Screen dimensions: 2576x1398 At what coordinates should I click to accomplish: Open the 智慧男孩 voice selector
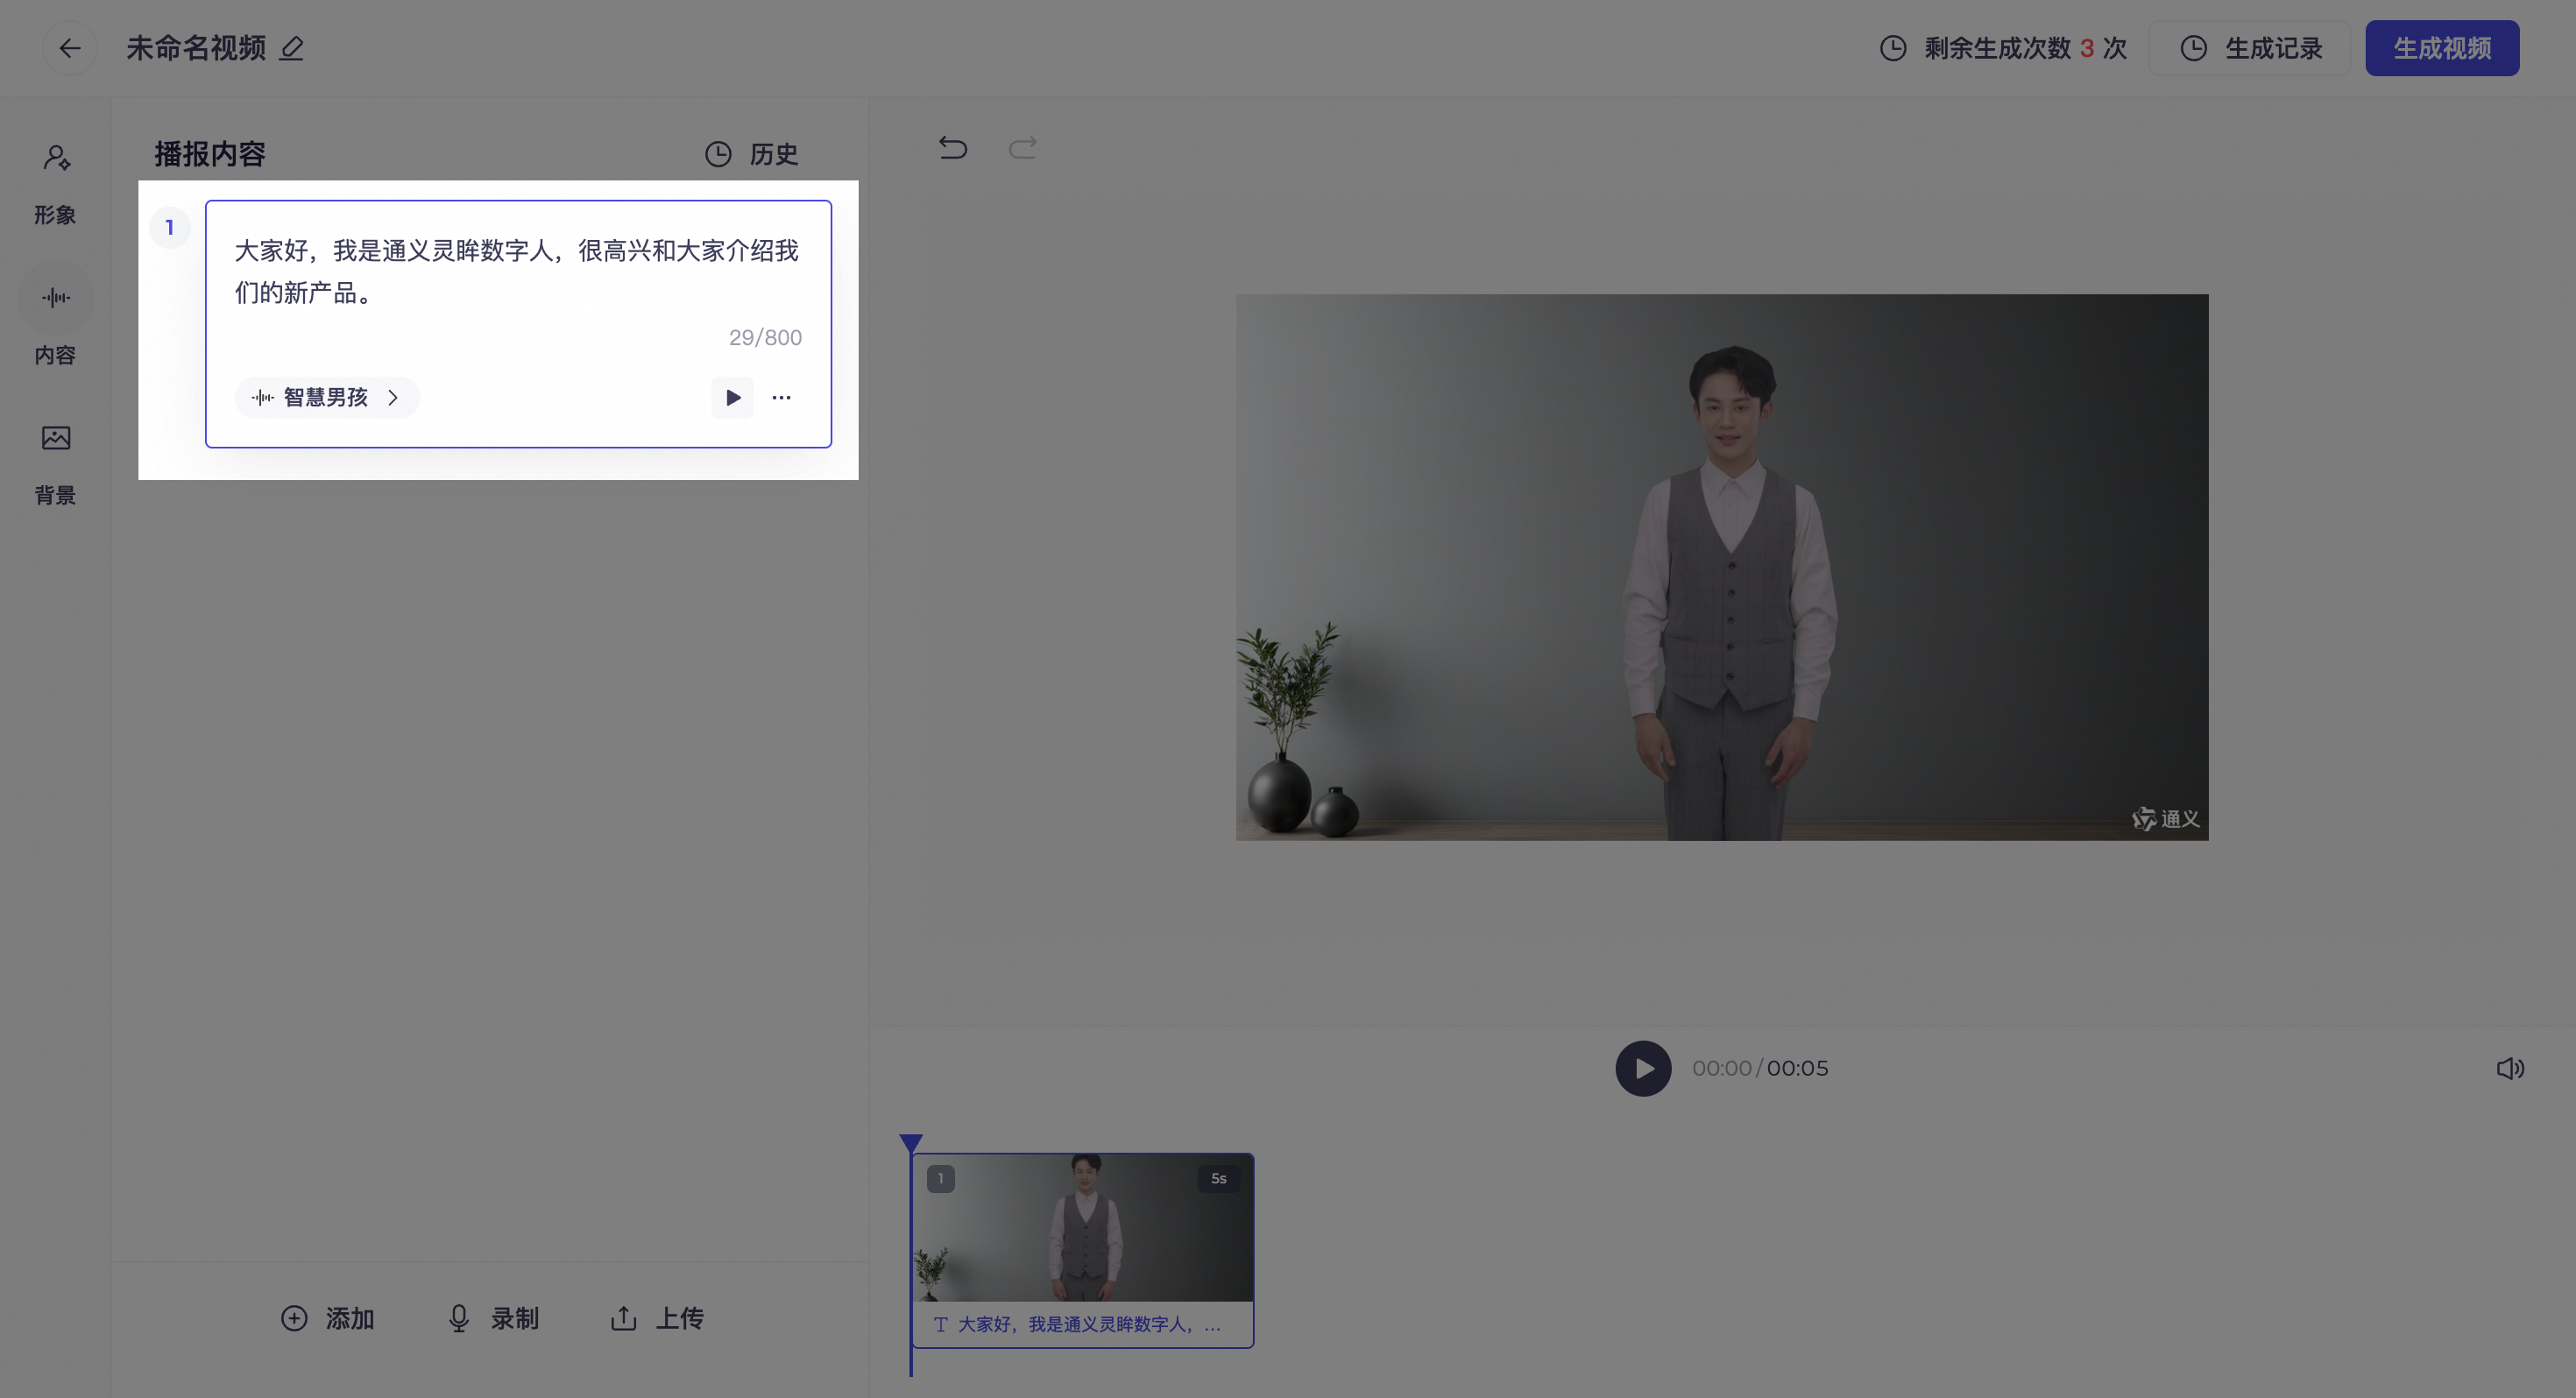coord(326,397)
